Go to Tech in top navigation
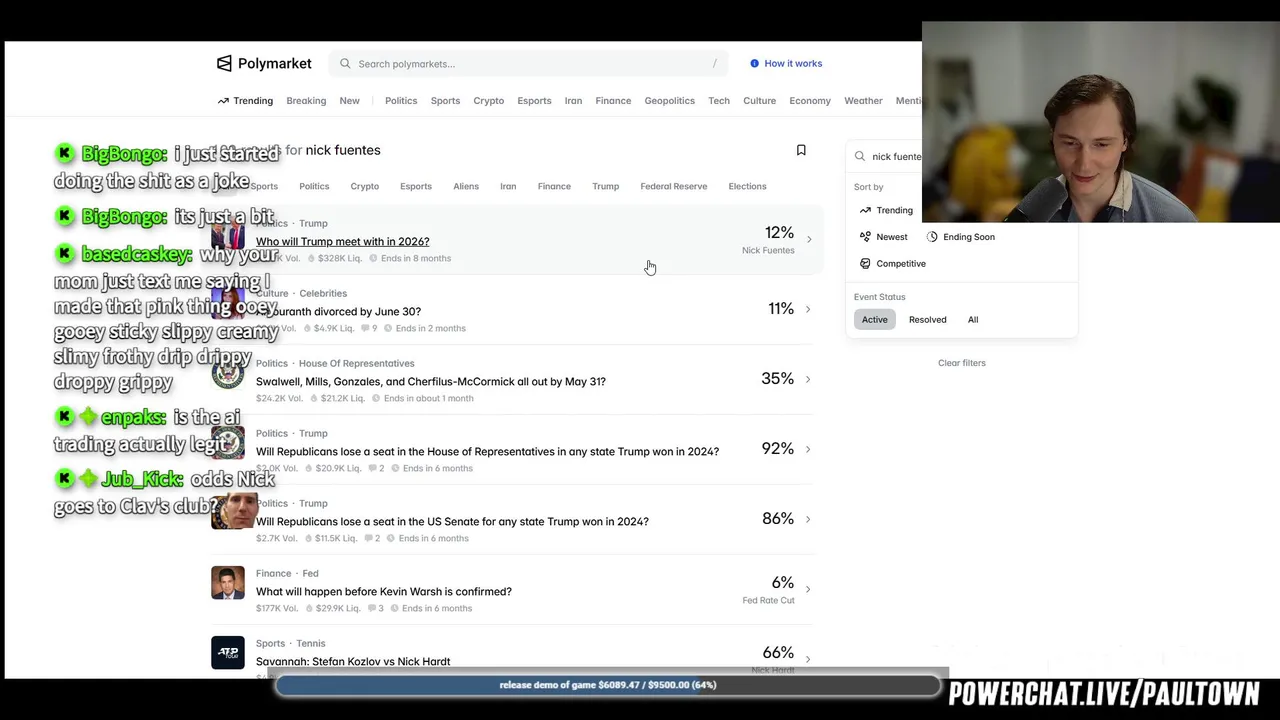 (x=719, y=101)
